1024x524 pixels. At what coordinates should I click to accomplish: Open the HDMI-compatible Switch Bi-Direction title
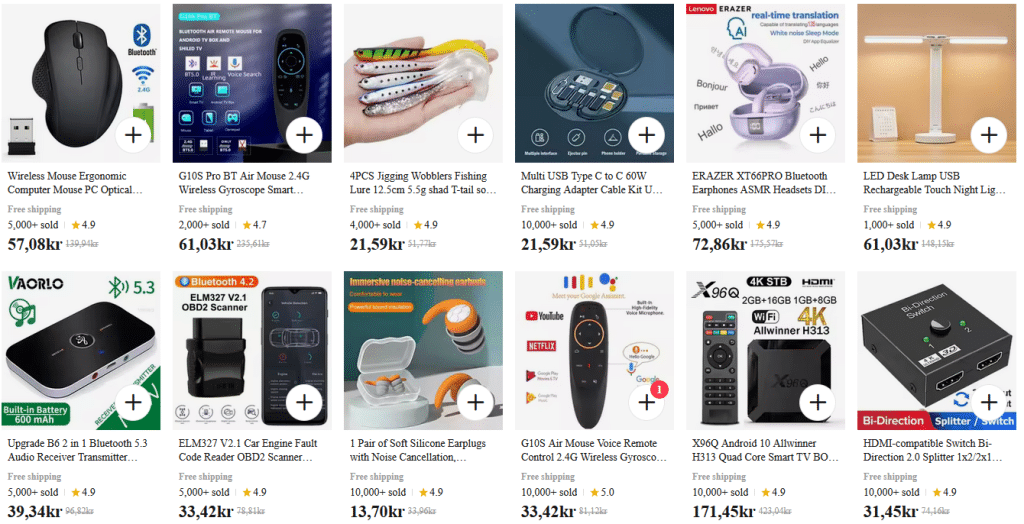pyautogui.click(x=933, y=450)
